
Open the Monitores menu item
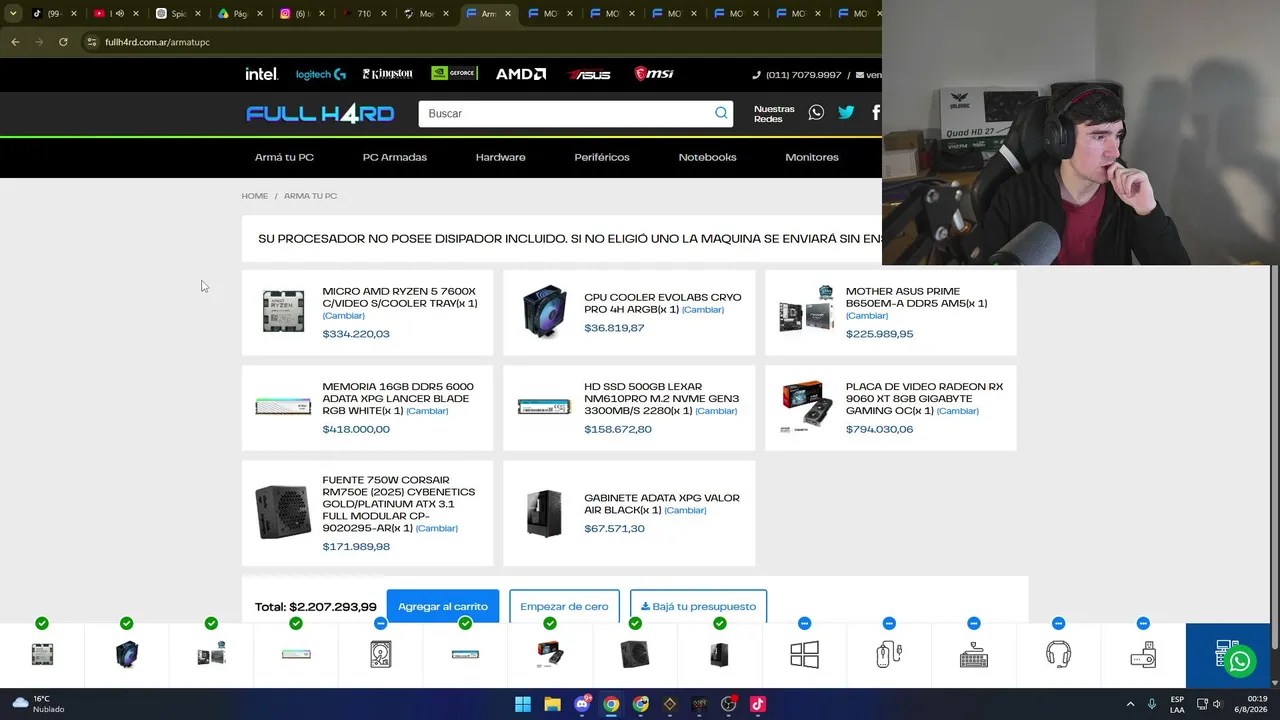coord(812,157)
